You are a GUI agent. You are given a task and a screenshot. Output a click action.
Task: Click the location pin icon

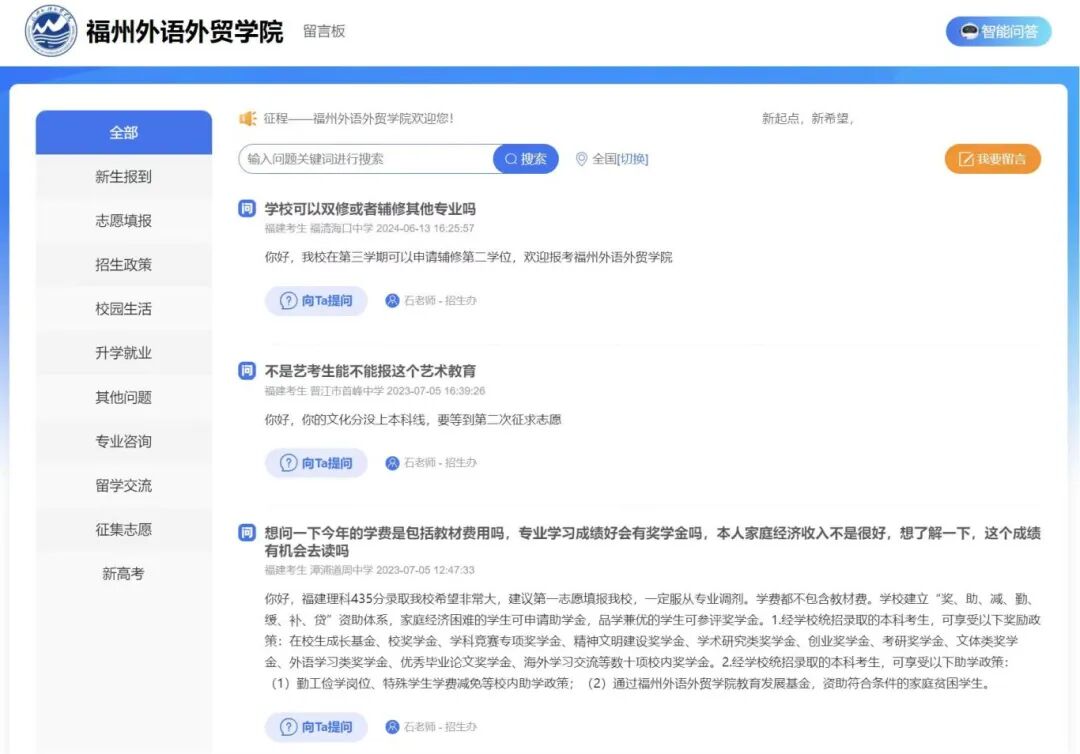click(581, 159)
